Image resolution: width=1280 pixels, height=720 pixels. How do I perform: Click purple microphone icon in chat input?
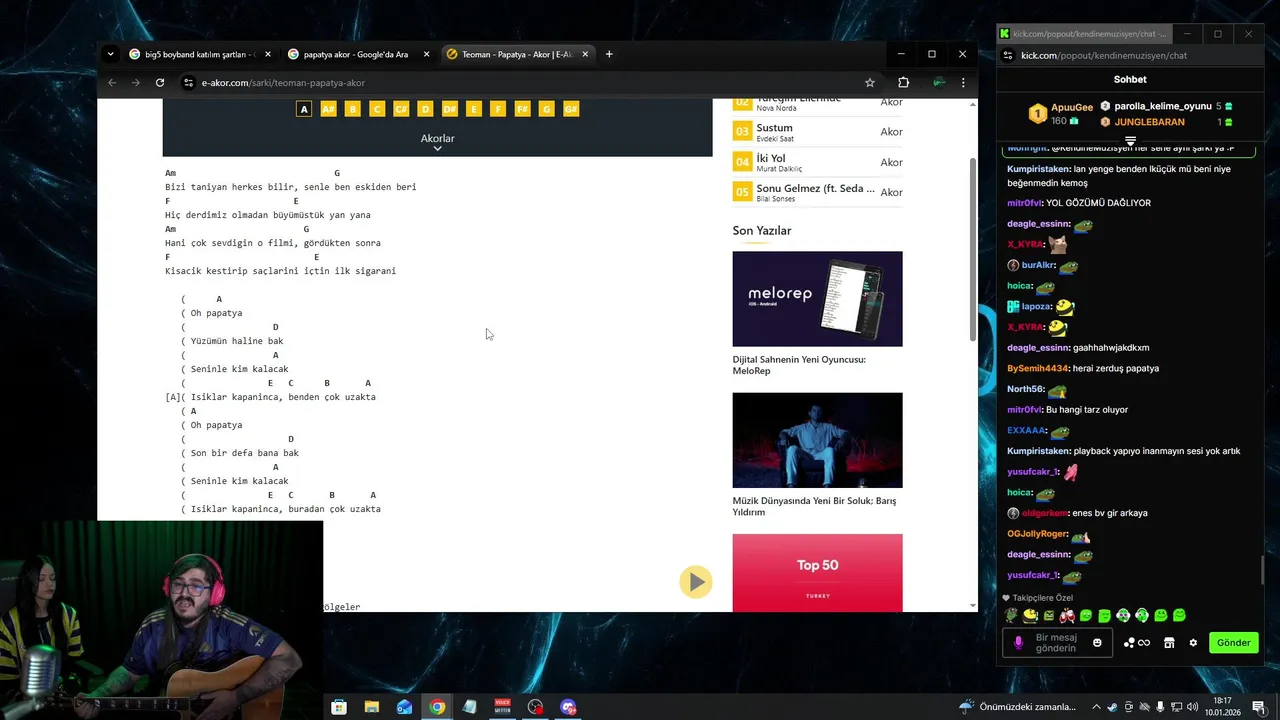click(x=1019, y=643)
